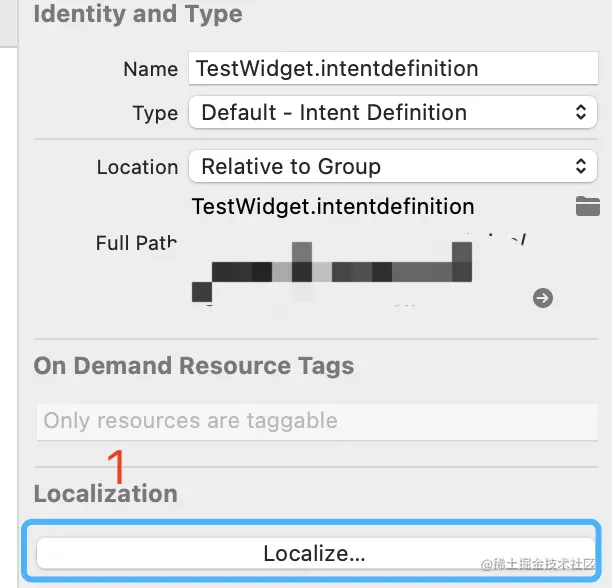Click the red number 1 annotation
The height and width of the screenshot is (588, 612).
point(117,466)
